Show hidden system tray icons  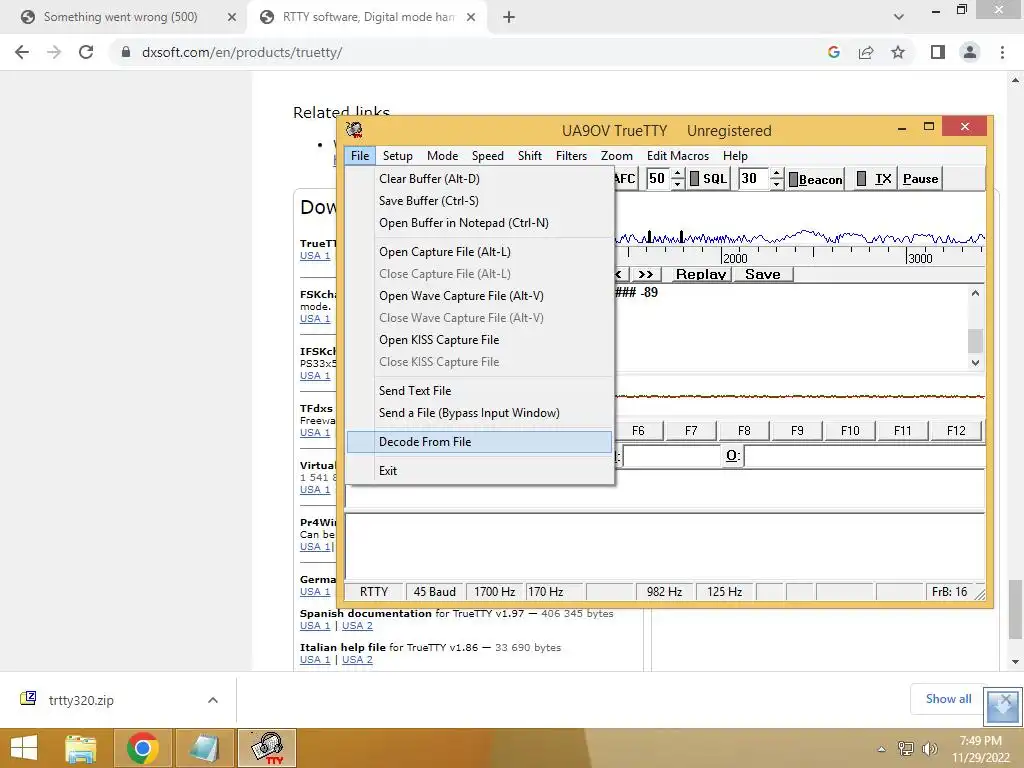(x=882, y=750)
